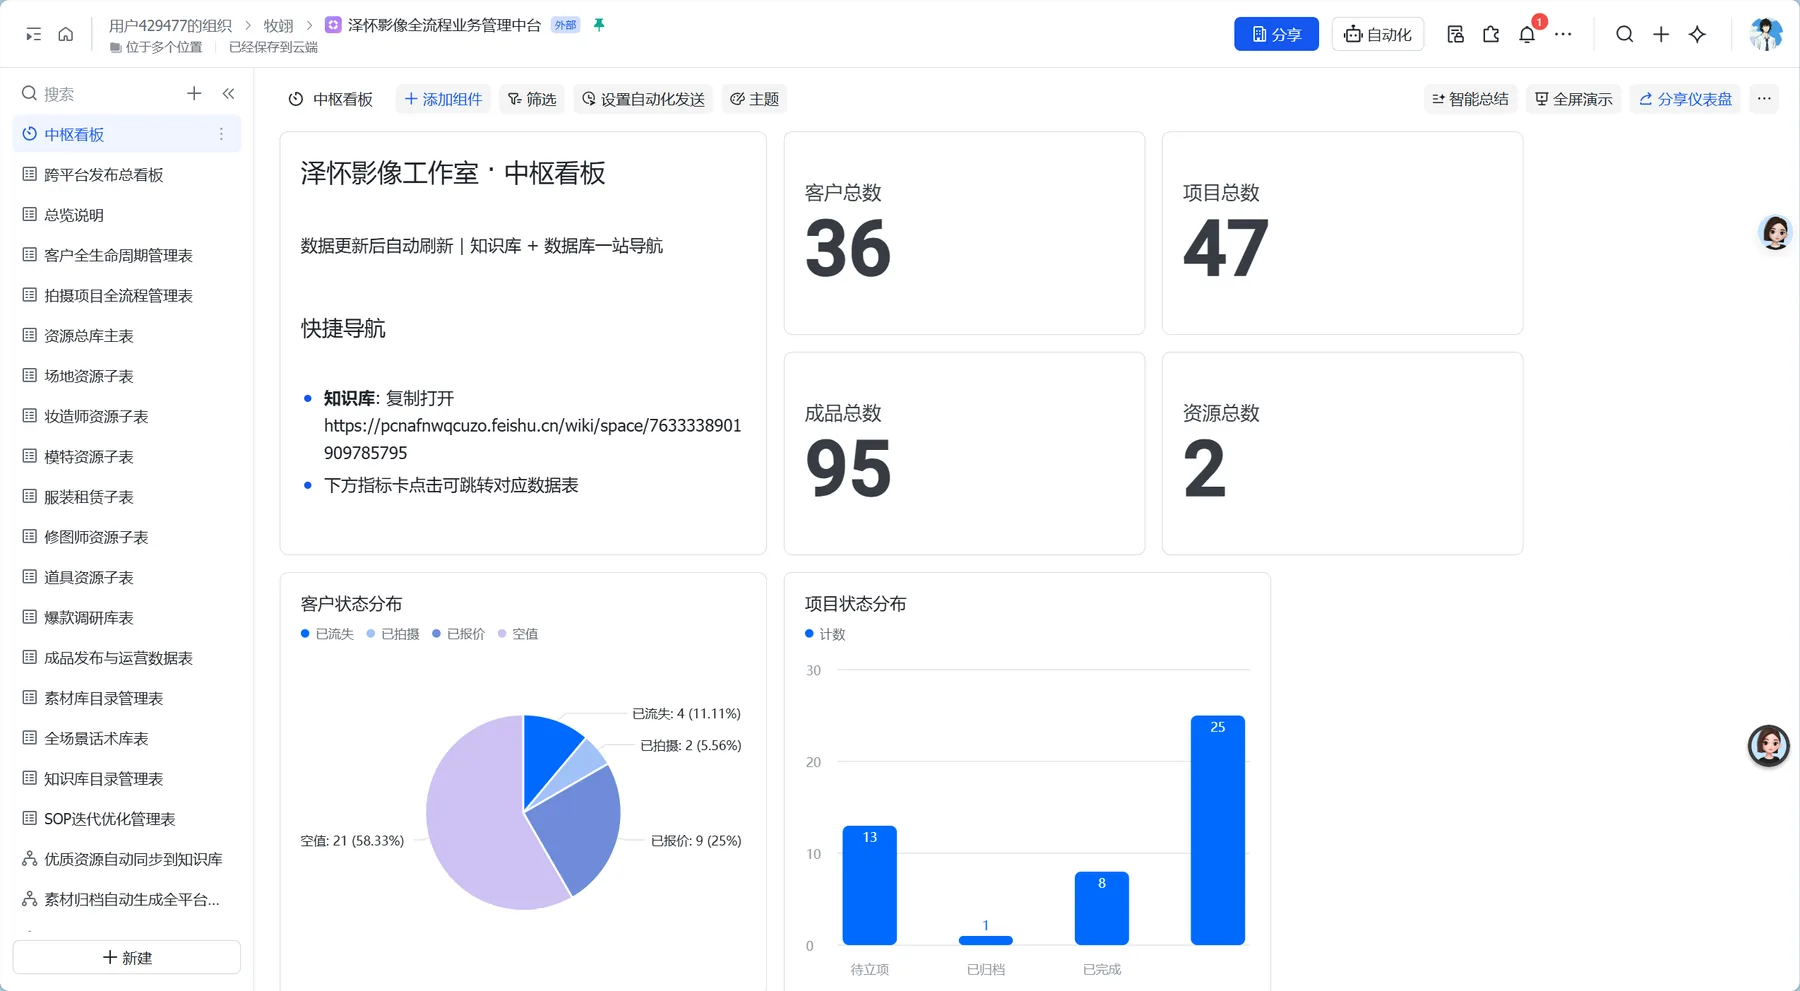Open 模特资源子表

(x=127, y=457)
